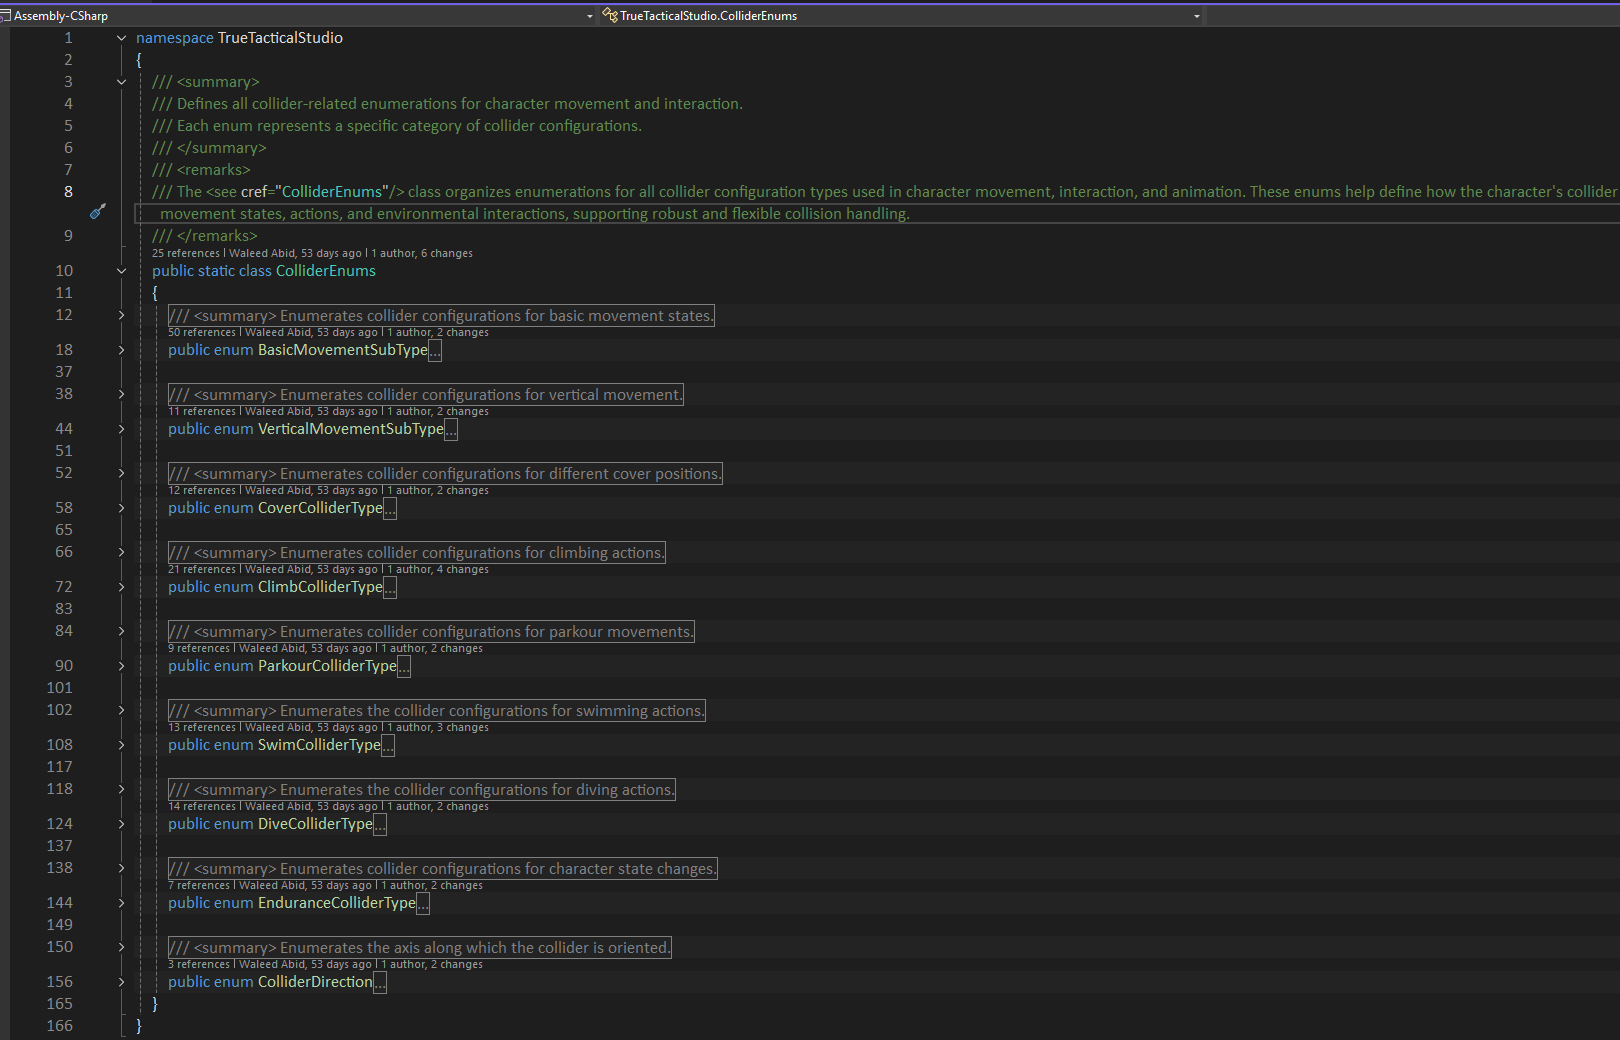Open the 14 references CodeLens link

[x=202, y=807]
